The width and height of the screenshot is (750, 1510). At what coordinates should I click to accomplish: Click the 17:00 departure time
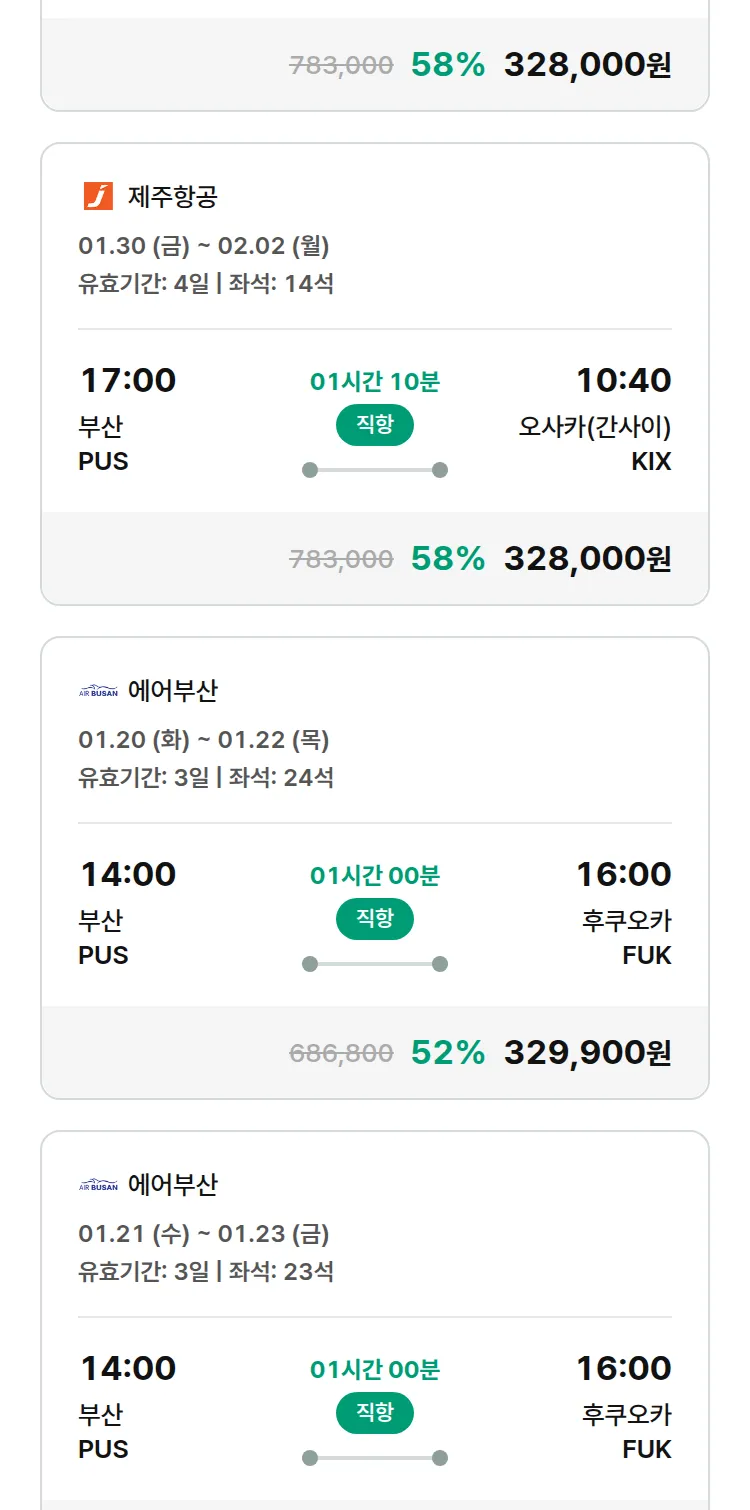click(128, 380)
